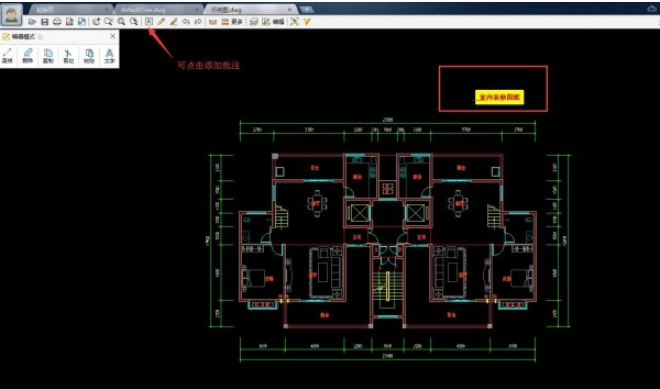The image size is (660, 389).
Task: Redo the last undone action
Action: coord(198,21)
